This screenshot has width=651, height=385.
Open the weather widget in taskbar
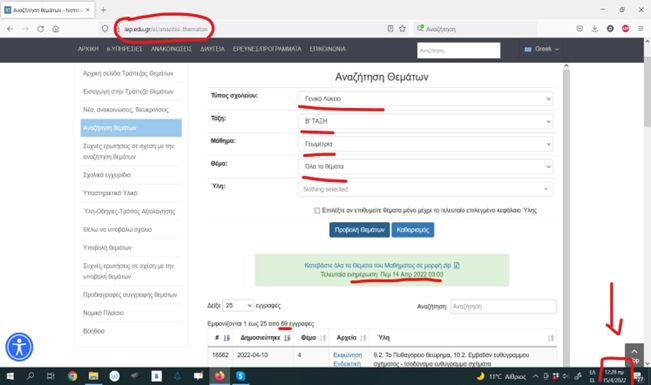(501, 376)
